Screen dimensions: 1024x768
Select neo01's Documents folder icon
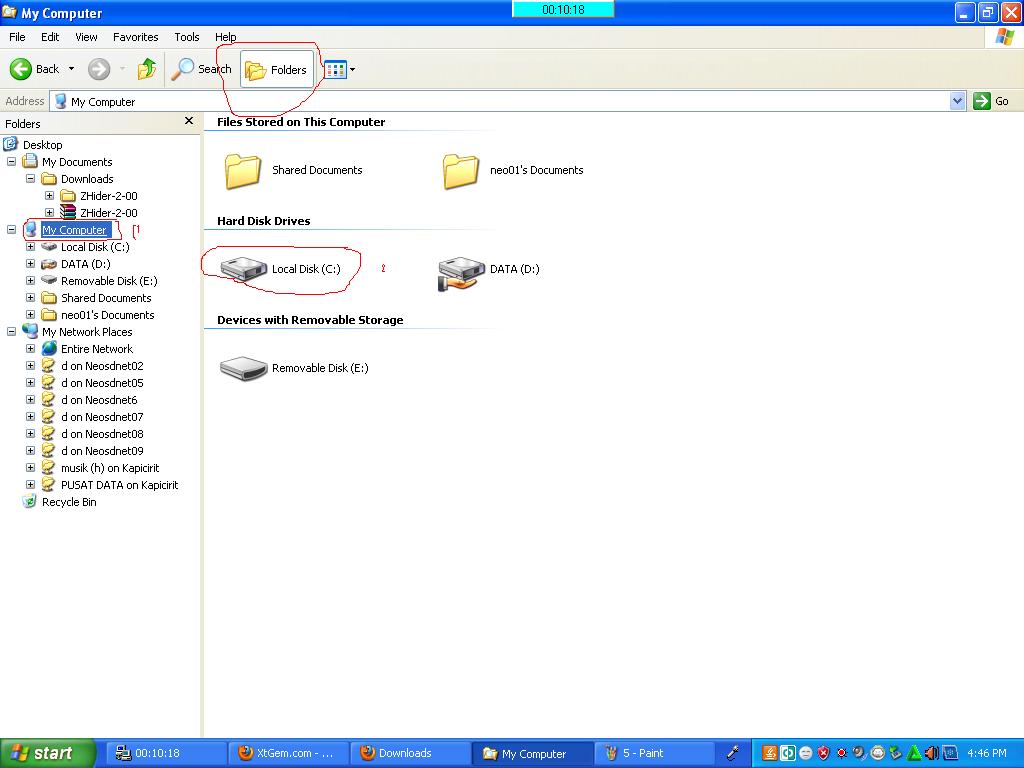point(460,171)
